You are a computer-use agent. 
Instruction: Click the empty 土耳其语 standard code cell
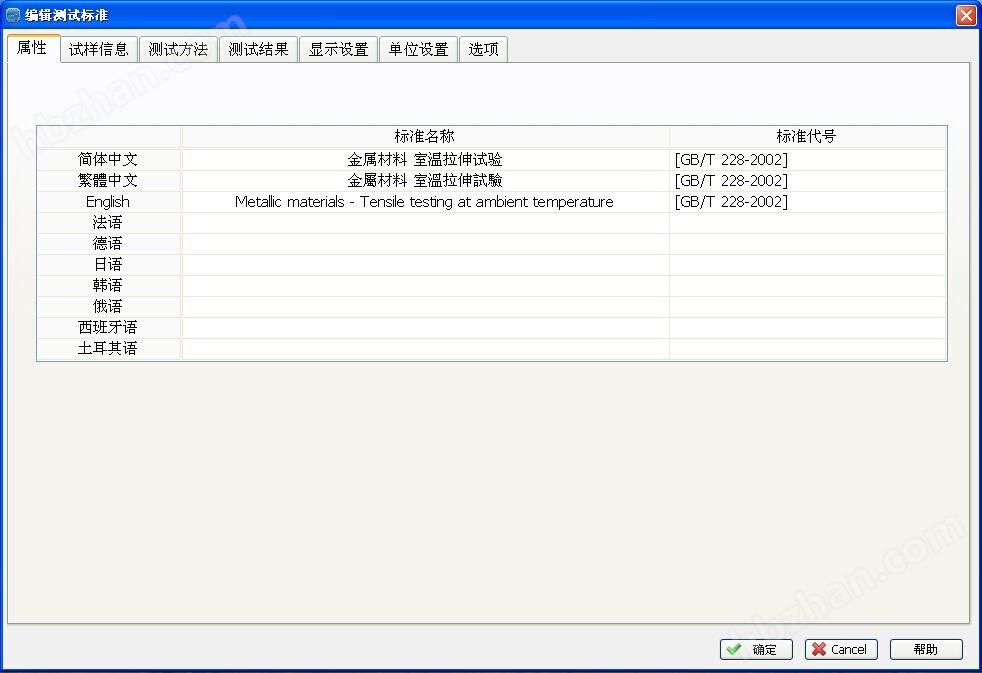pos(806,349)
